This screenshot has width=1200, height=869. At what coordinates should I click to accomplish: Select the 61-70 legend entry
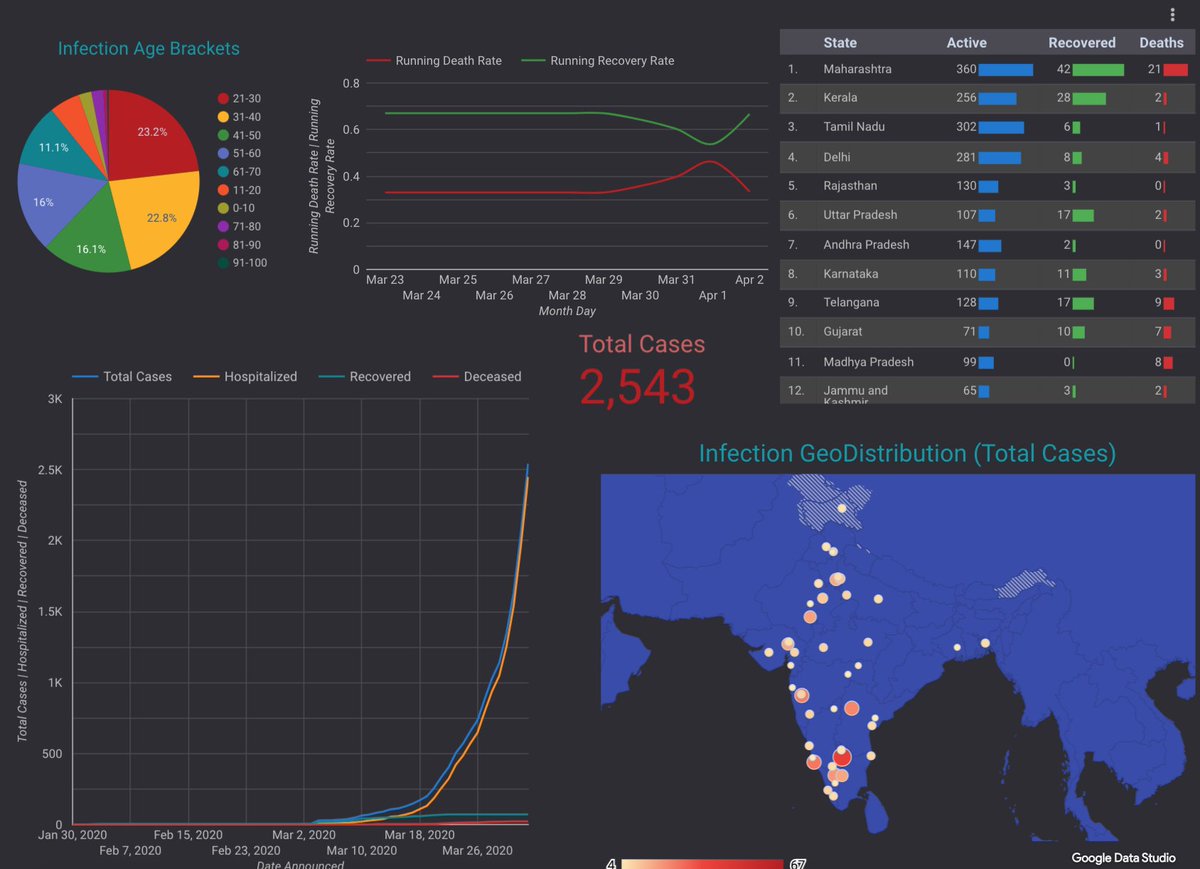(239, 171)
